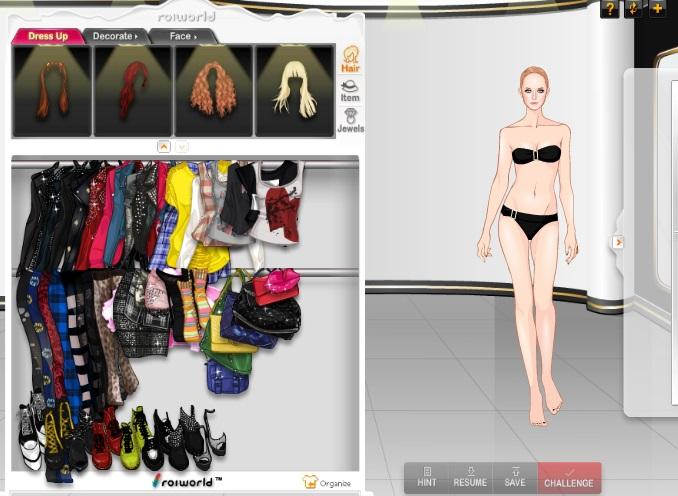Click the HINT button
Image resolution: width=678 pixels, height=496 pixels.
point(426,477)
